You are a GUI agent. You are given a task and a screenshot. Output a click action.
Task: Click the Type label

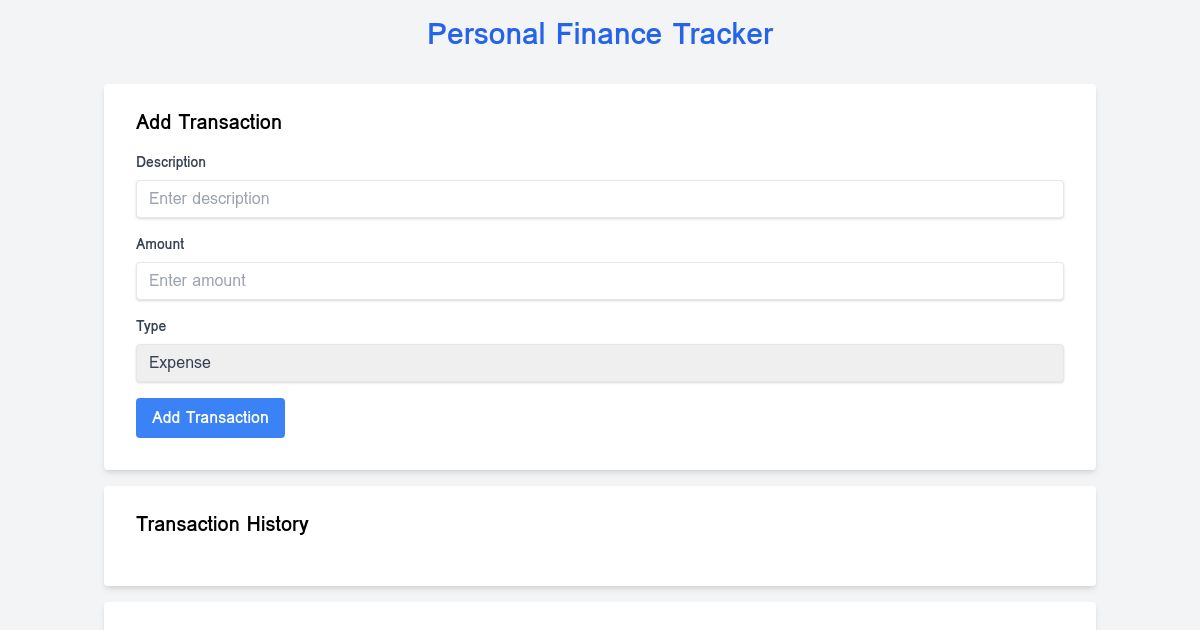(x=151, y=326)
